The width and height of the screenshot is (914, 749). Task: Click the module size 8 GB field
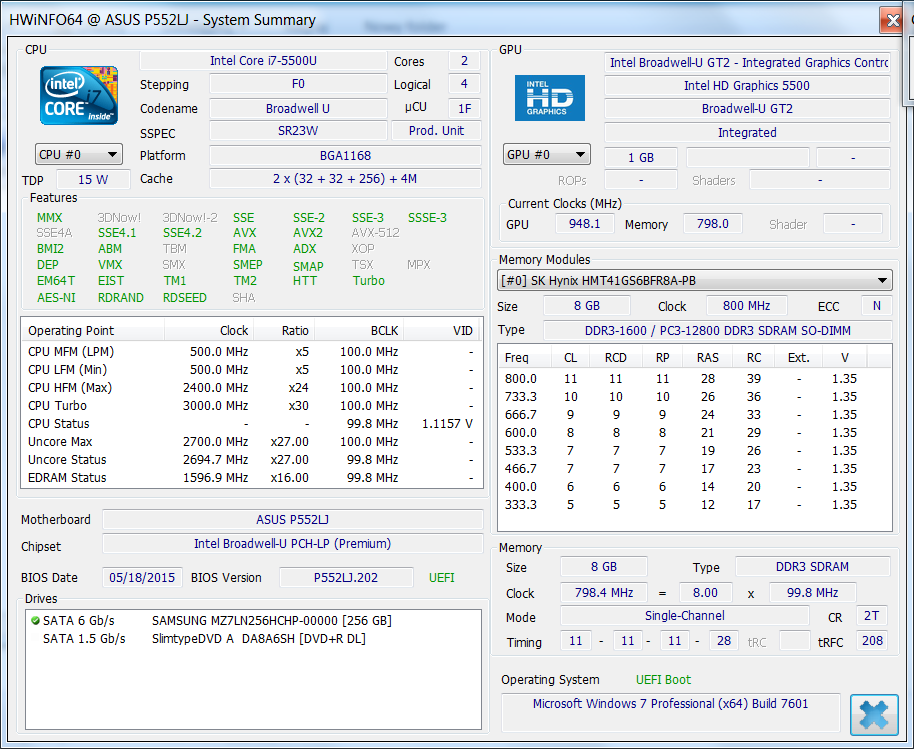tap(586, 306)
